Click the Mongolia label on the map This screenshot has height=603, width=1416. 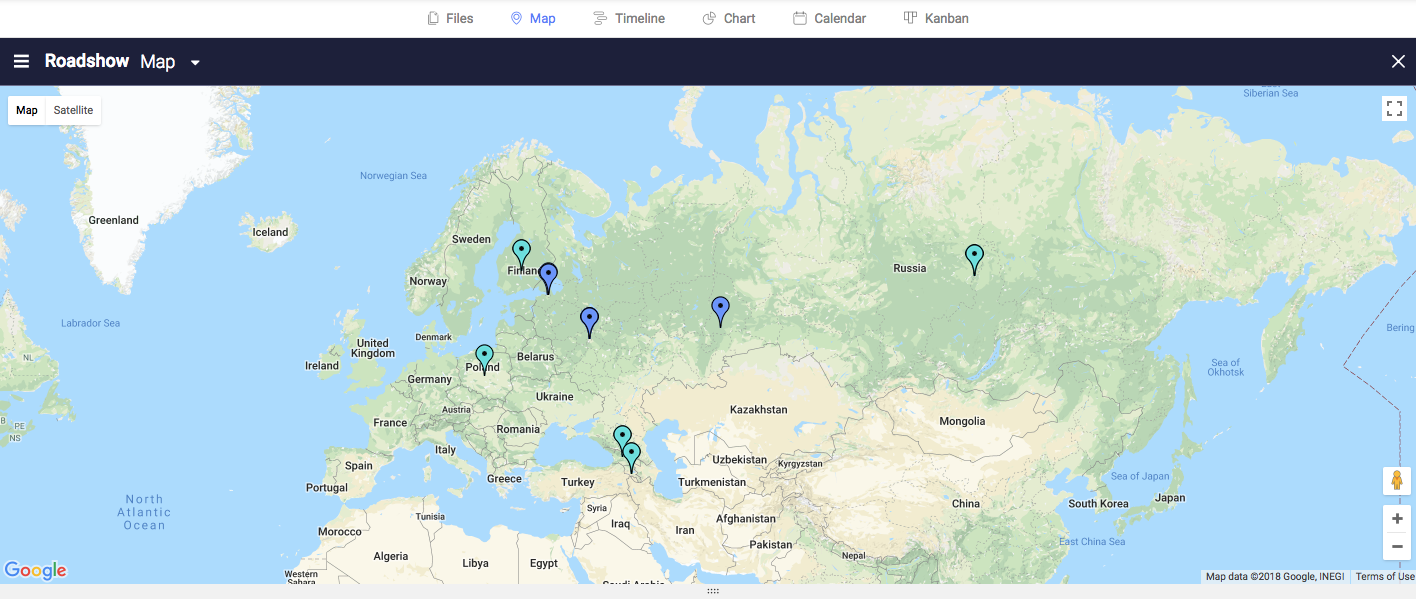pyautogui.click(x=962, y=422)
